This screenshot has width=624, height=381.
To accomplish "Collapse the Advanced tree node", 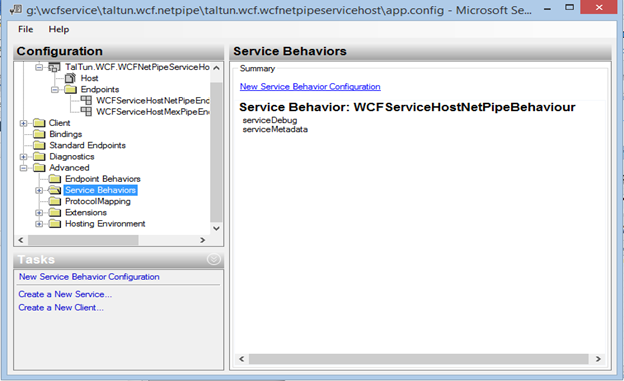I will click(23, 168).
